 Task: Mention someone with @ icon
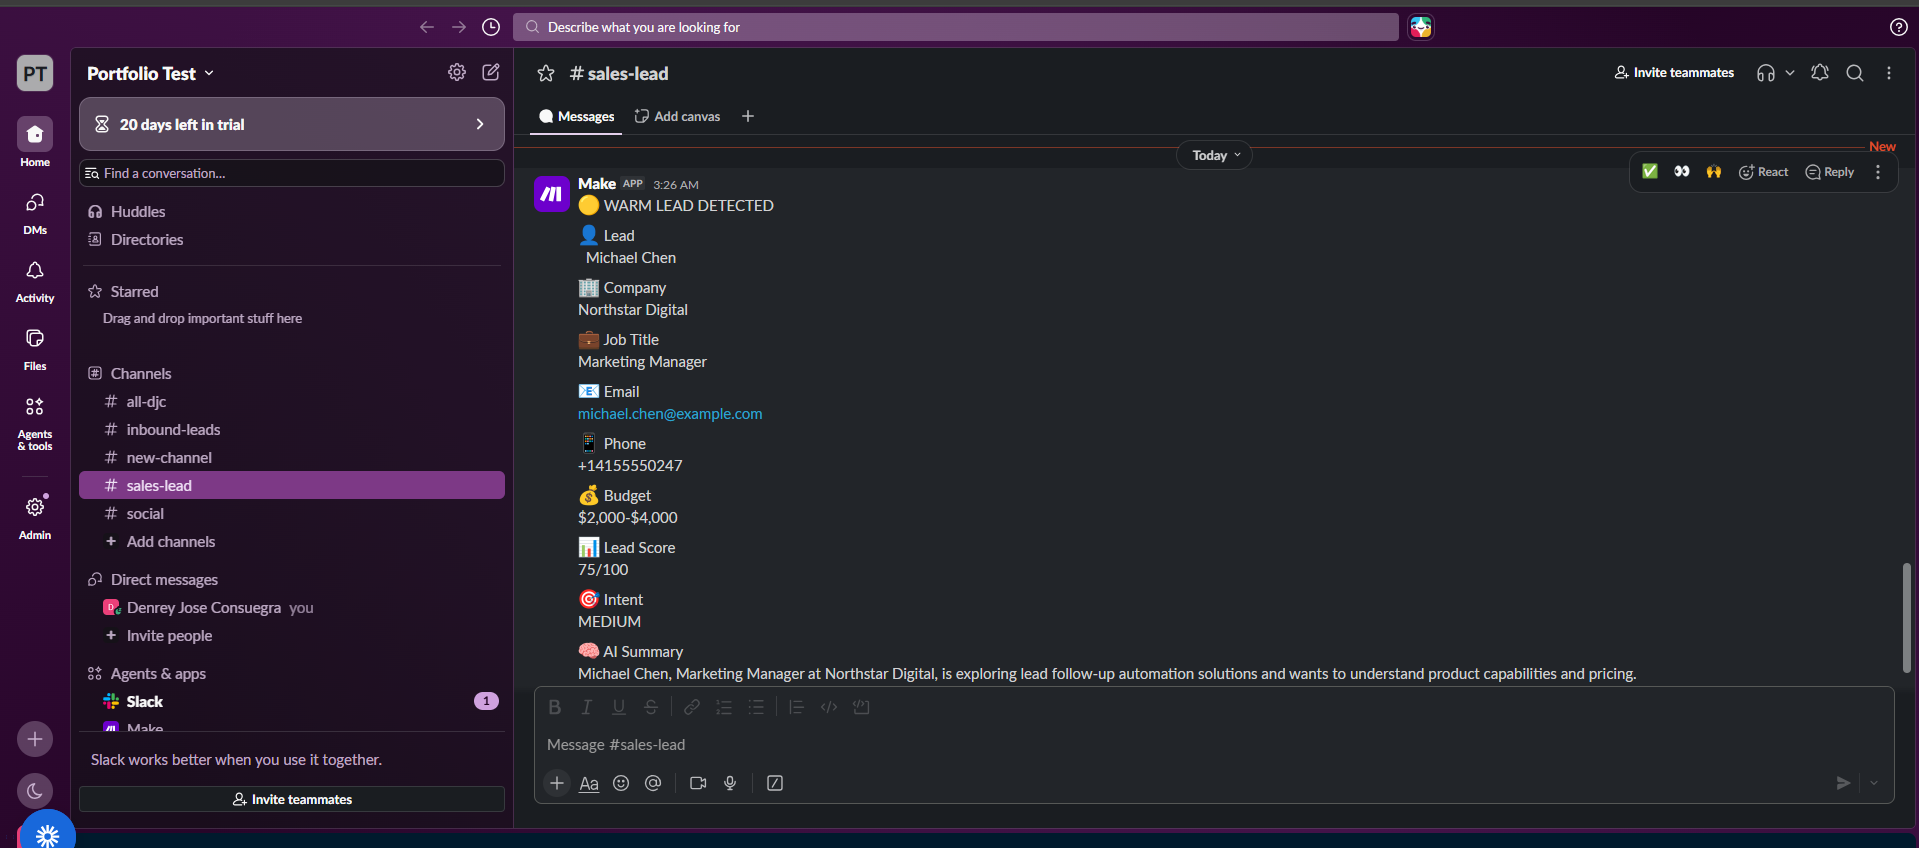pos(653,783)
